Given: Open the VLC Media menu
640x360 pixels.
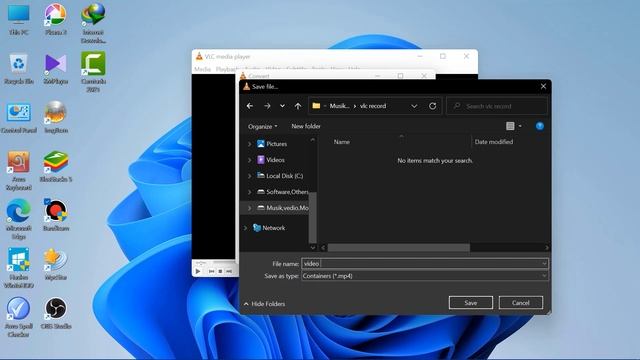Looking at the screenshot, I should 202,69.
